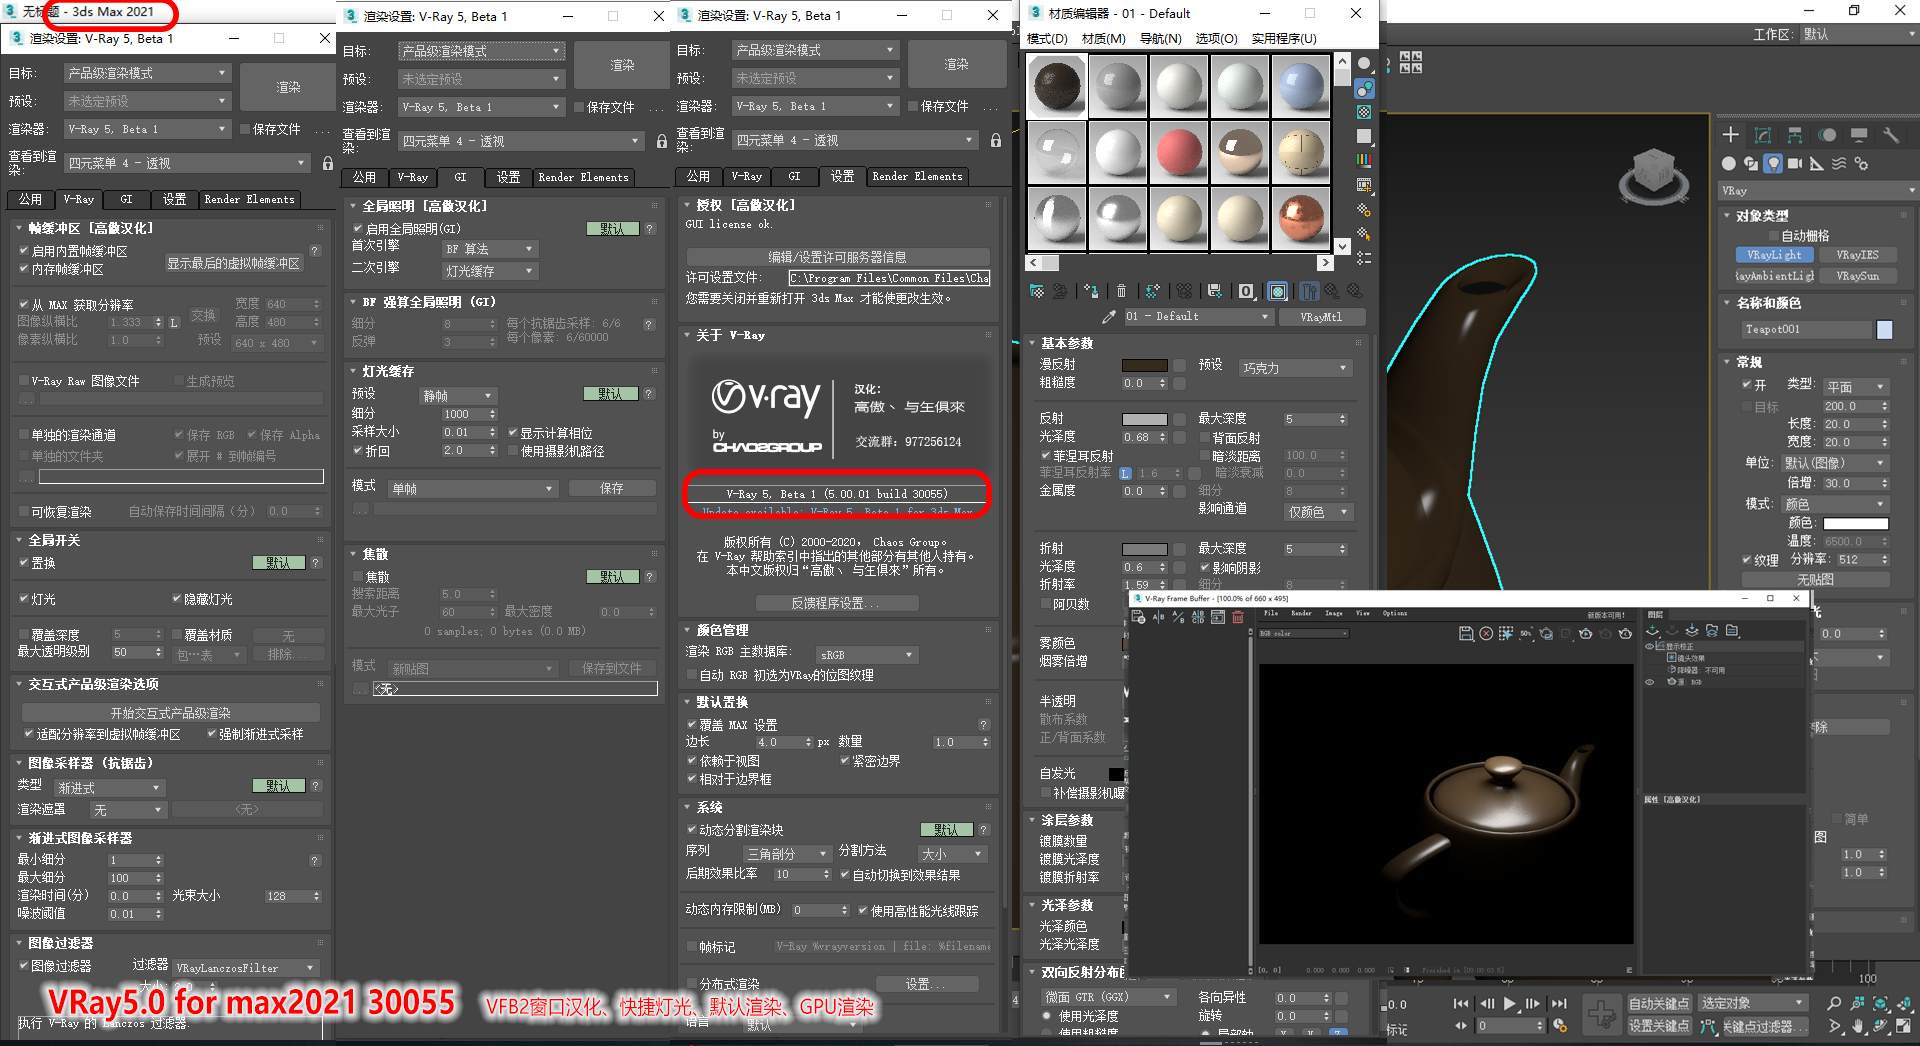The image size is (1920, 1046).
Task: Open the 导航(N) menu in Material Editor
Action: [1160, 38]
